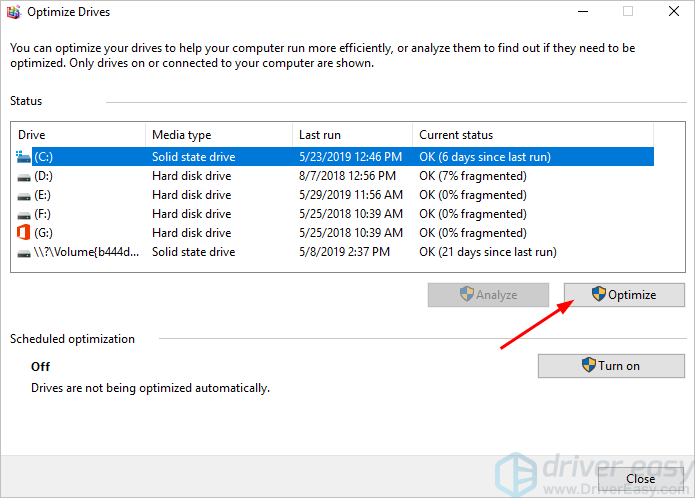Click the F: drive icon
Screen dimensions: 695x498
tap(25, 214)
